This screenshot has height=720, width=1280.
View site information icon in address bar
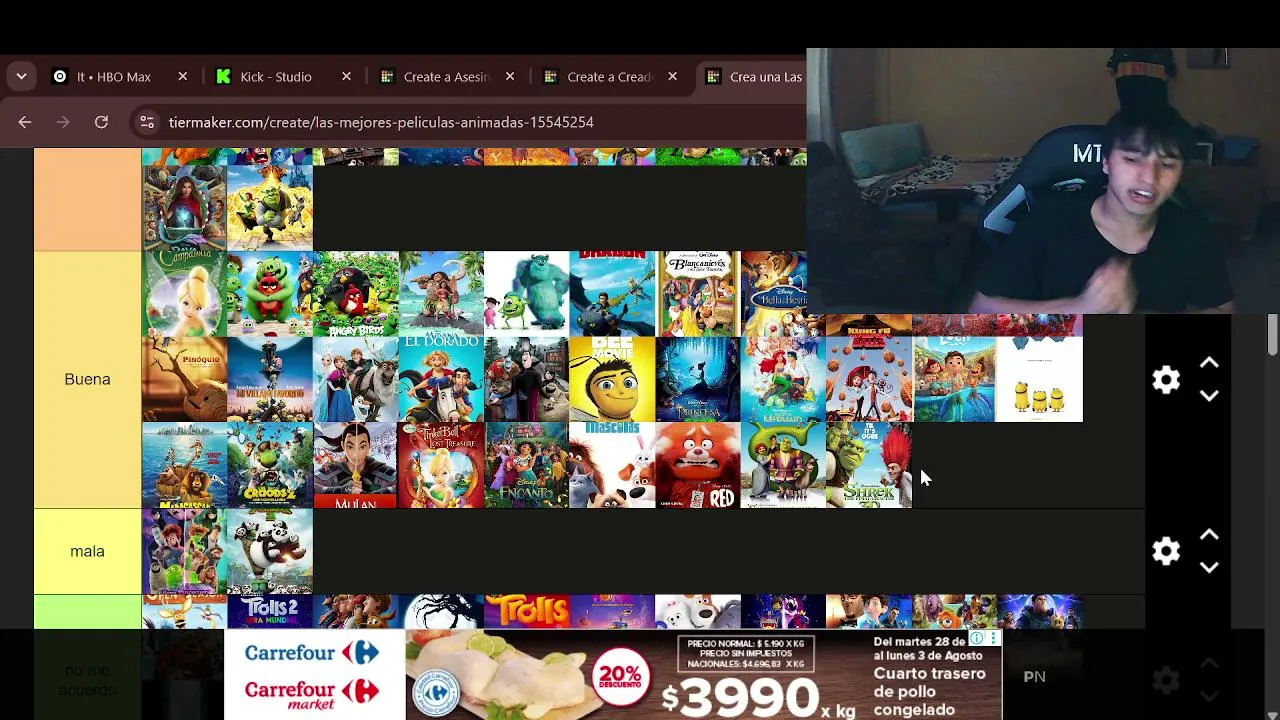coord(147,122)
